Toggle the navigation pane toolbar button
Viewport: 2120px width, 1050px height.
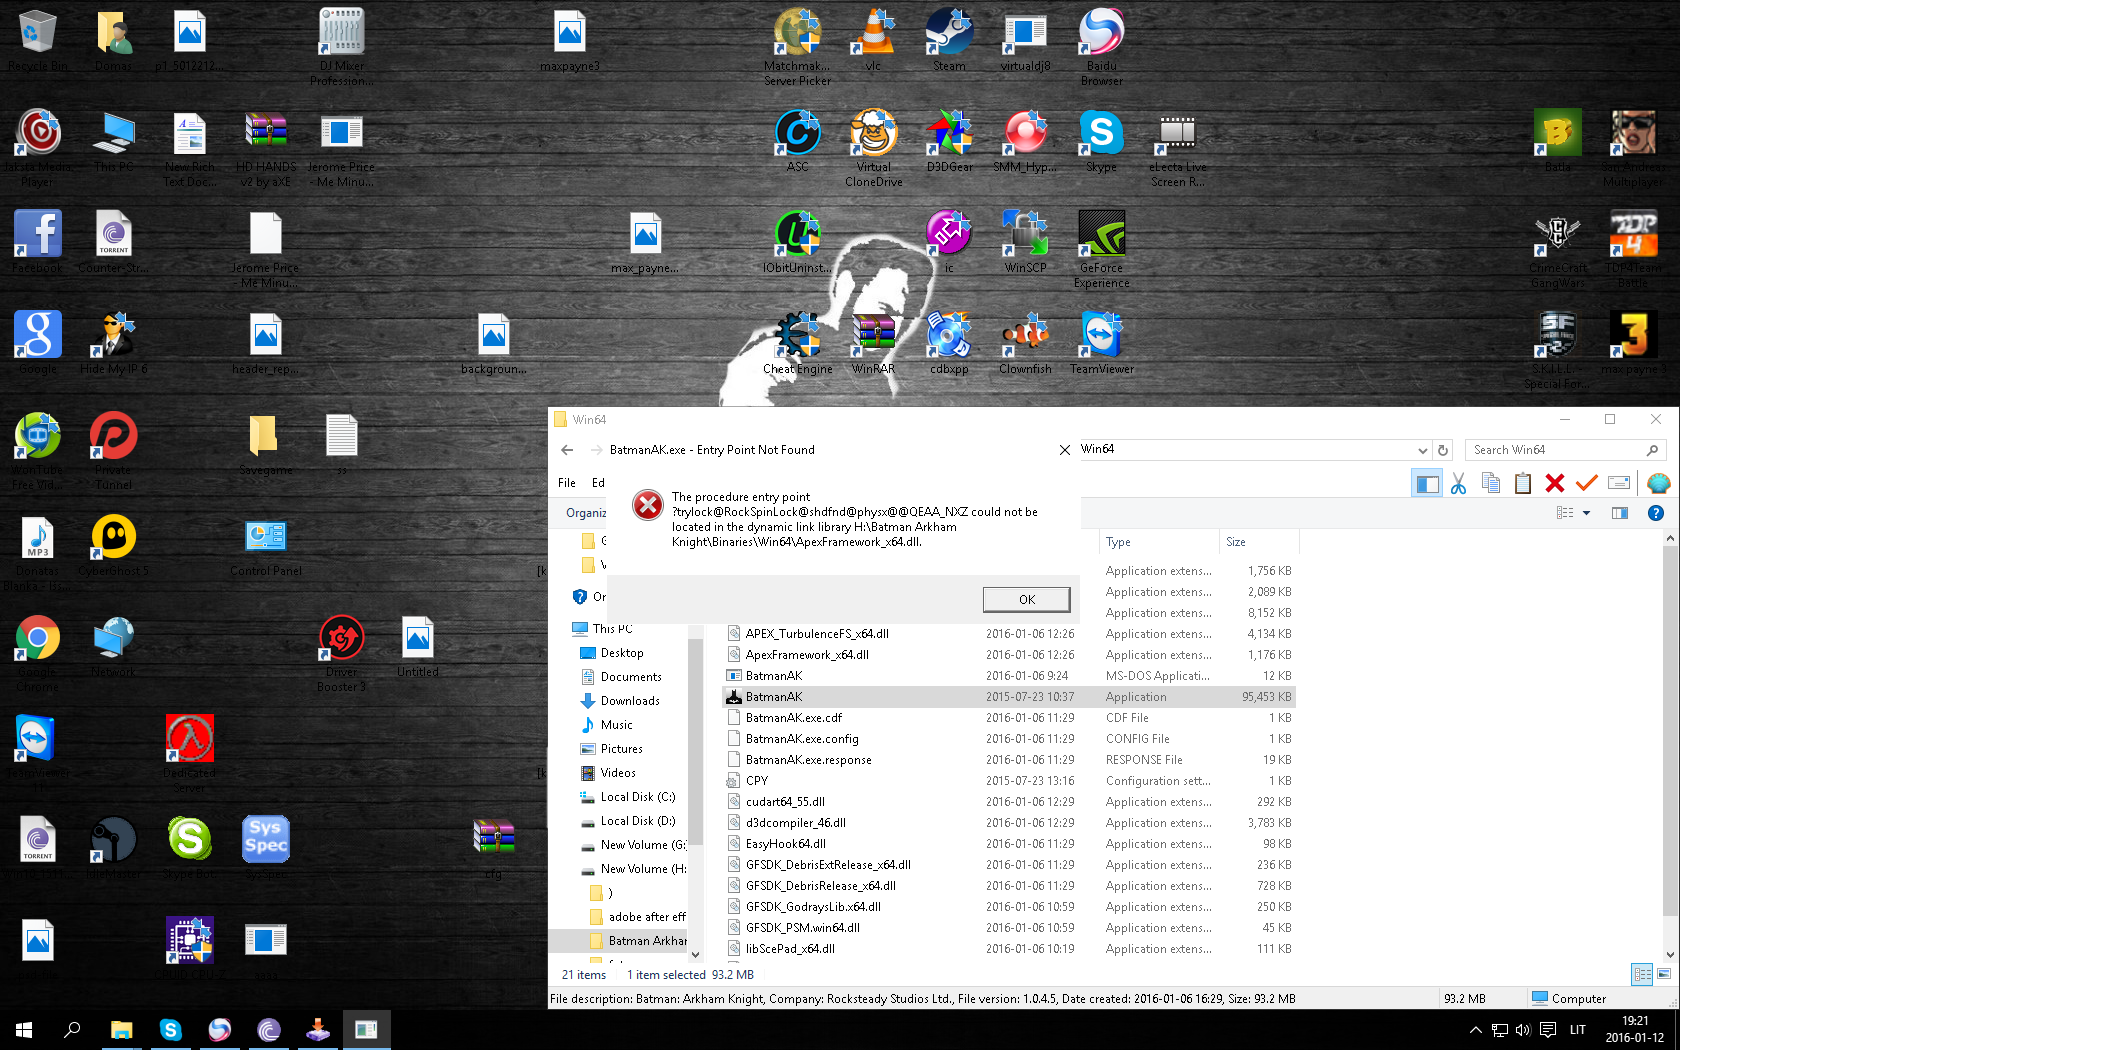click(1427, 484)
